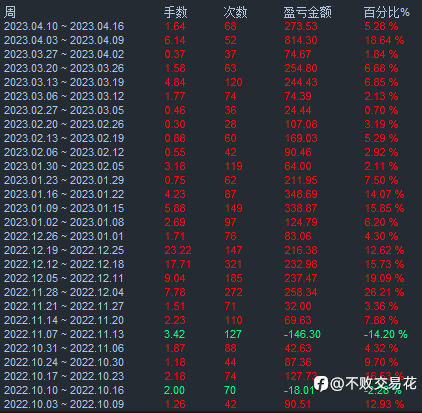This screenshot has height=413, width=422.
Task: Click profit amount 348.69
Action: (x=301, y=194)
